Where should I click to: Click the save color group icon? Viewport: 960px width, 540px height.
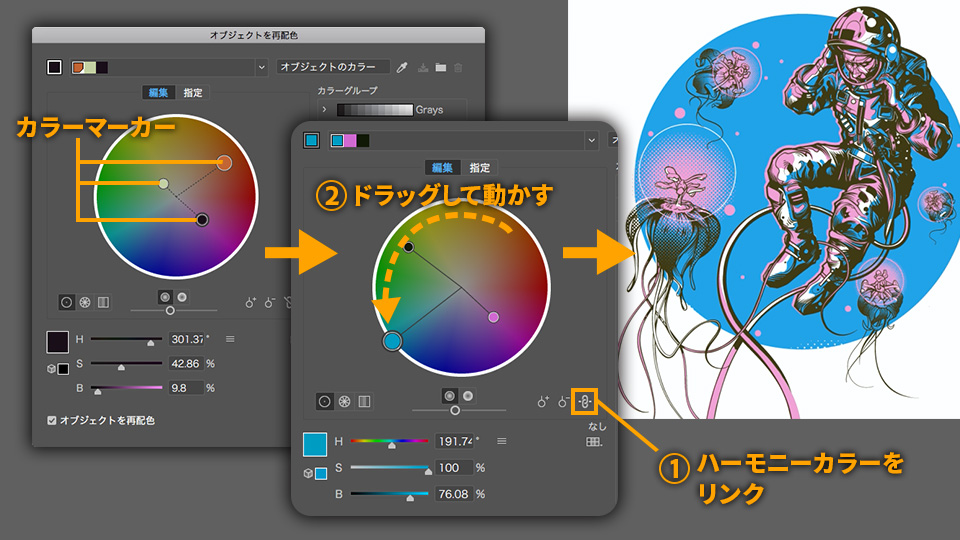423,67
